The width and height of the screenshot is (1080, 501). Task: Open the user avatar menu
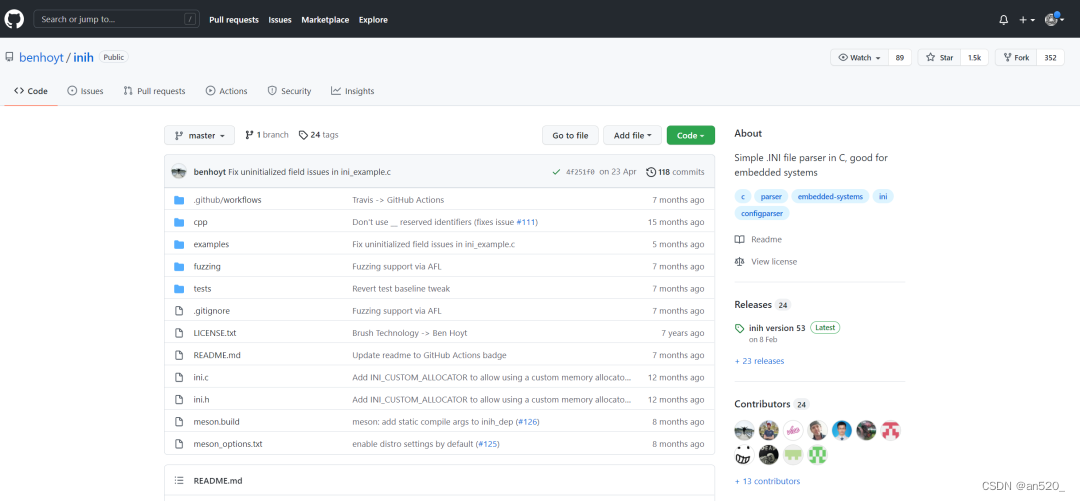pos(1055,20)
